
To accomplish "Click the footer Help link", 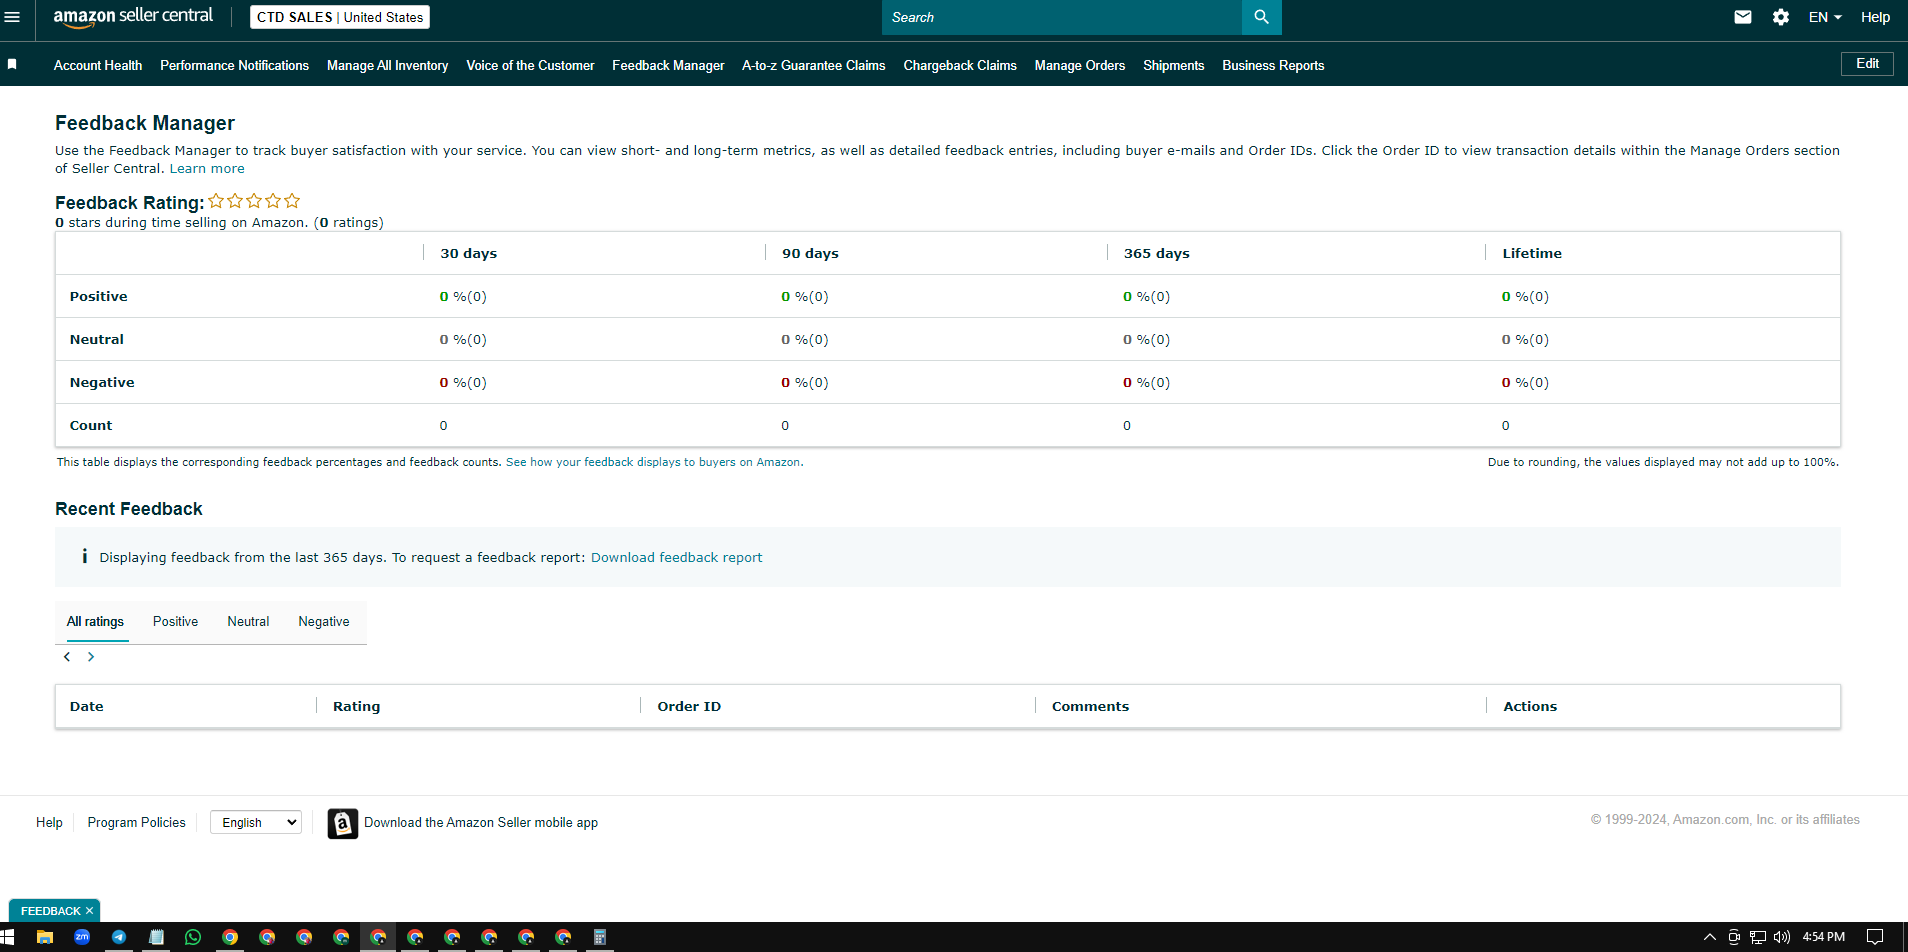I will point(49,823).
